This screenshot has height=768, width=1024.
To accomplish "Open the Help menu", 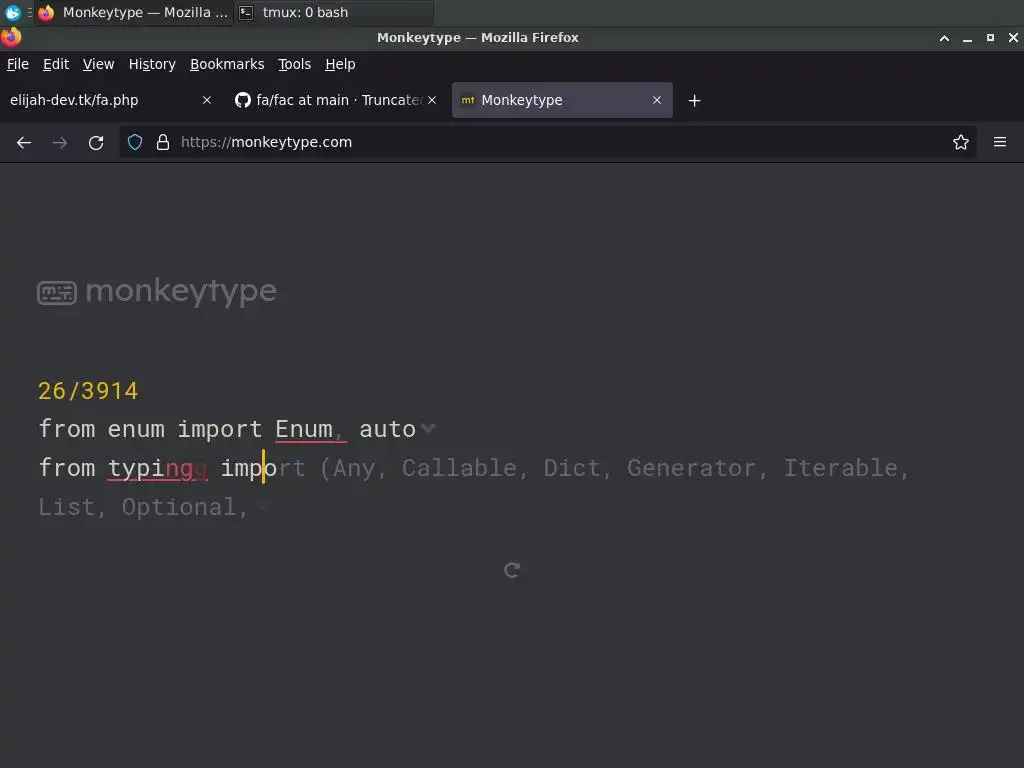I will coord(340,64).
